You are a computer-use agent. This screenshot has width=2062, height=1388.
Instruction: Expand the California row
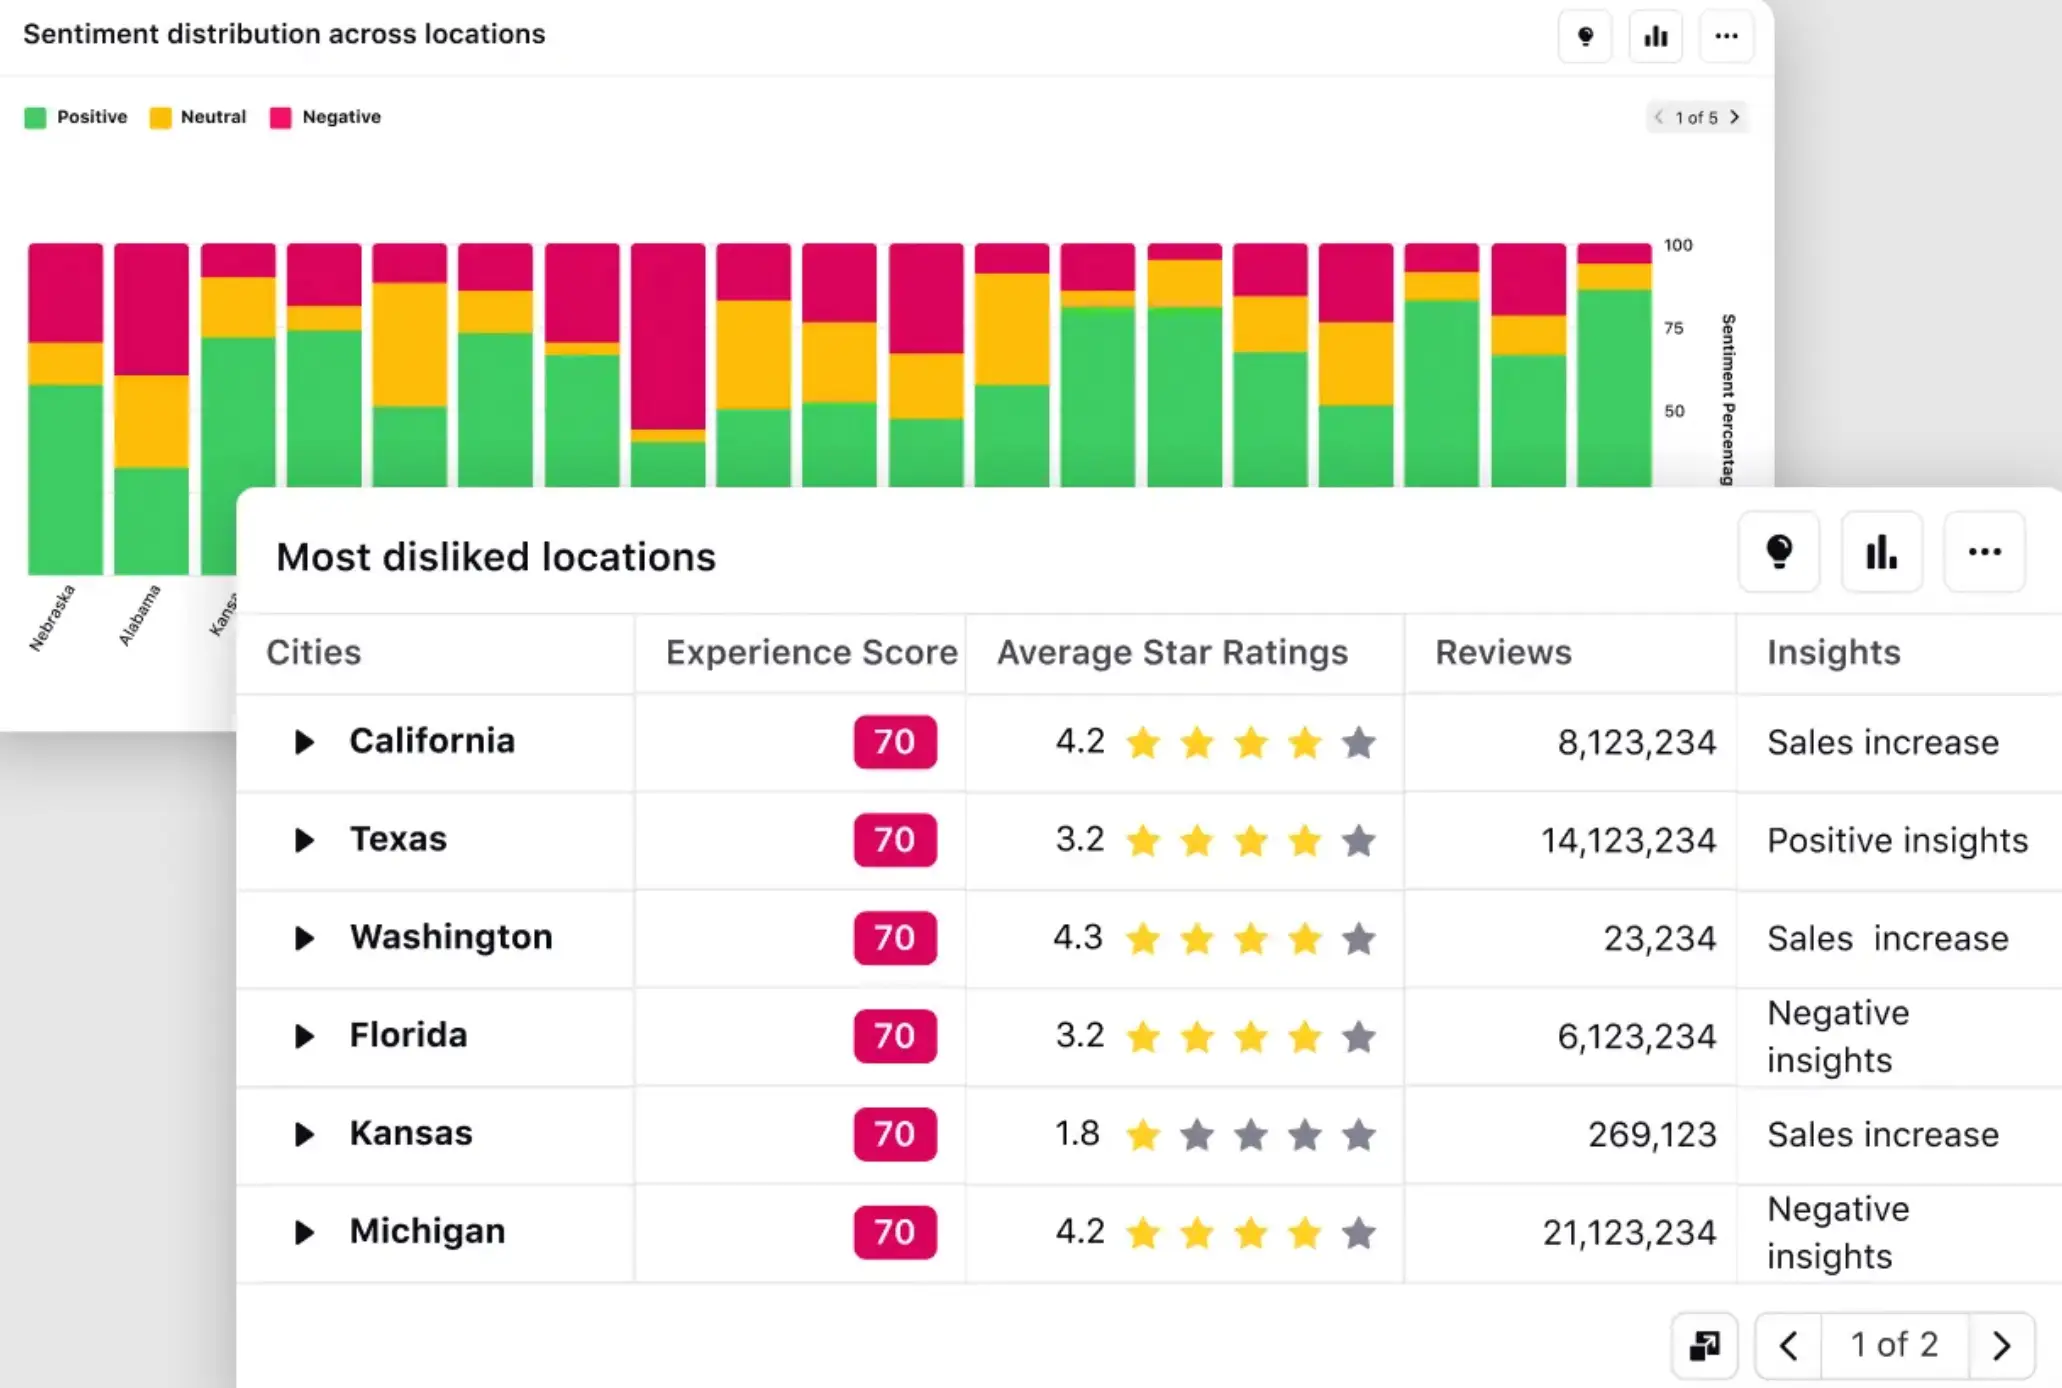(x=304, y=742)
